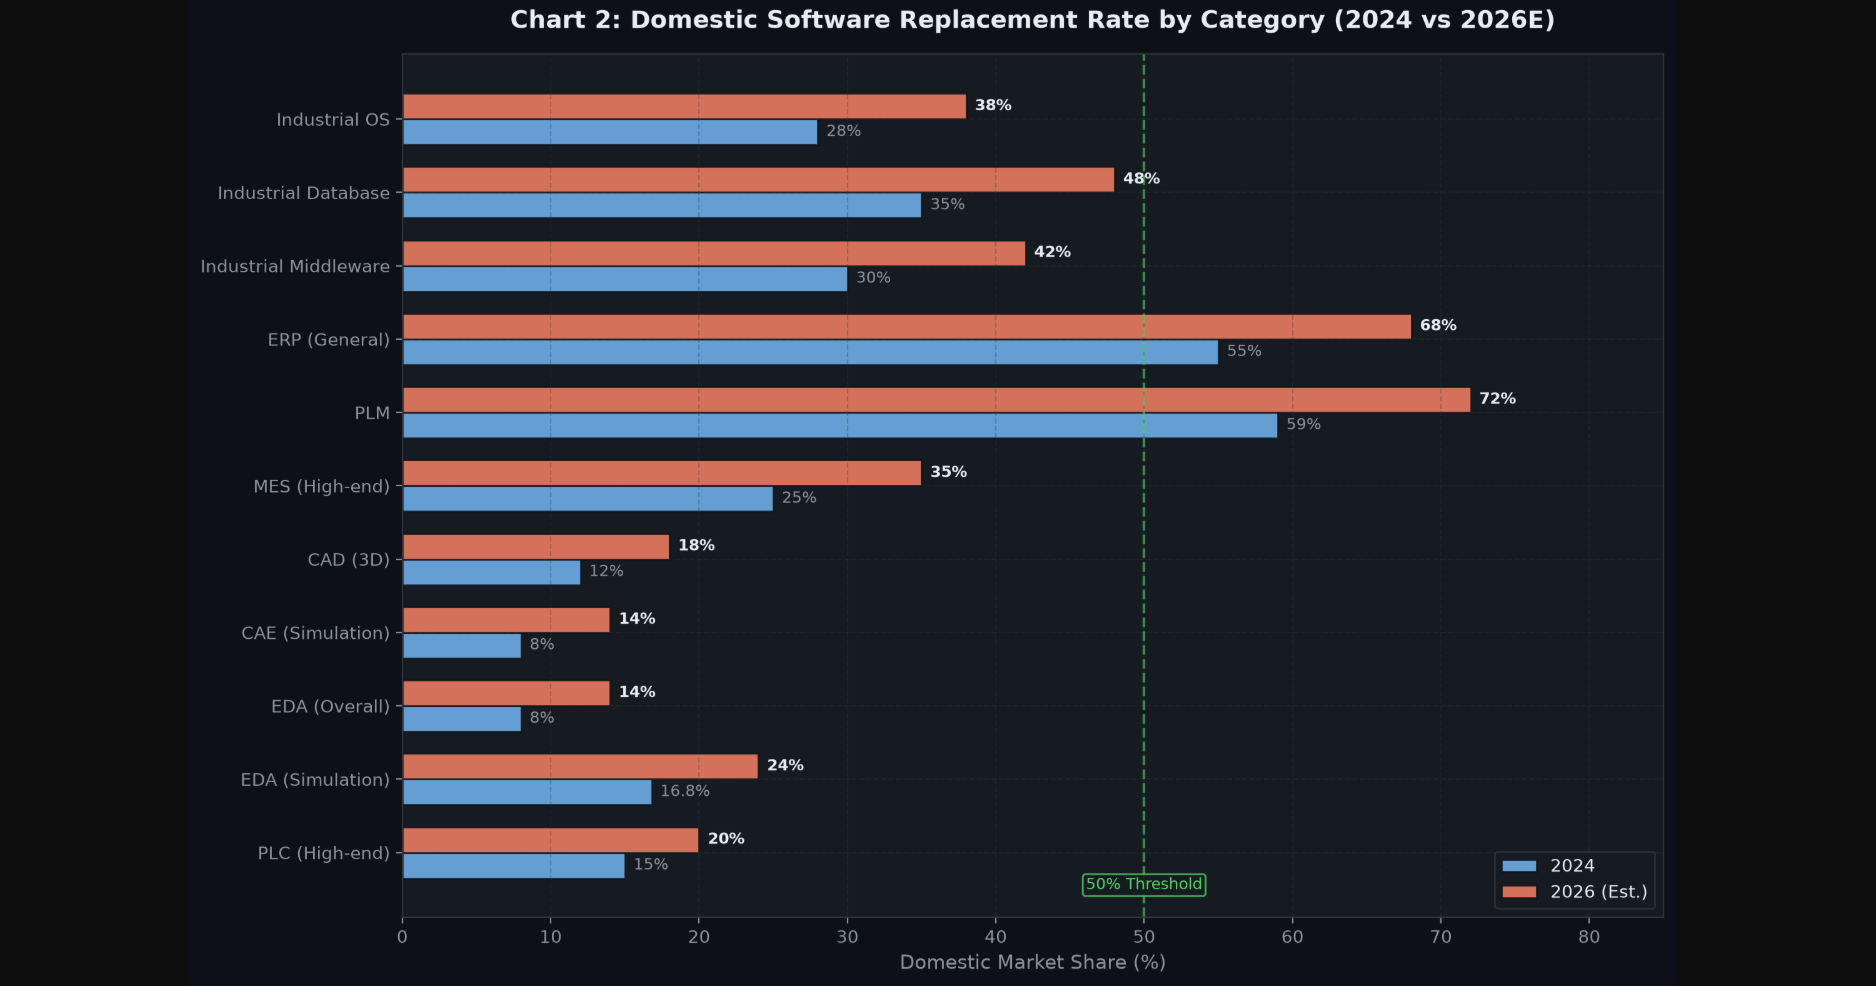1876x986 pixels.
Task: Click the green 50% Threshold label
Action: pos(1144,885)
